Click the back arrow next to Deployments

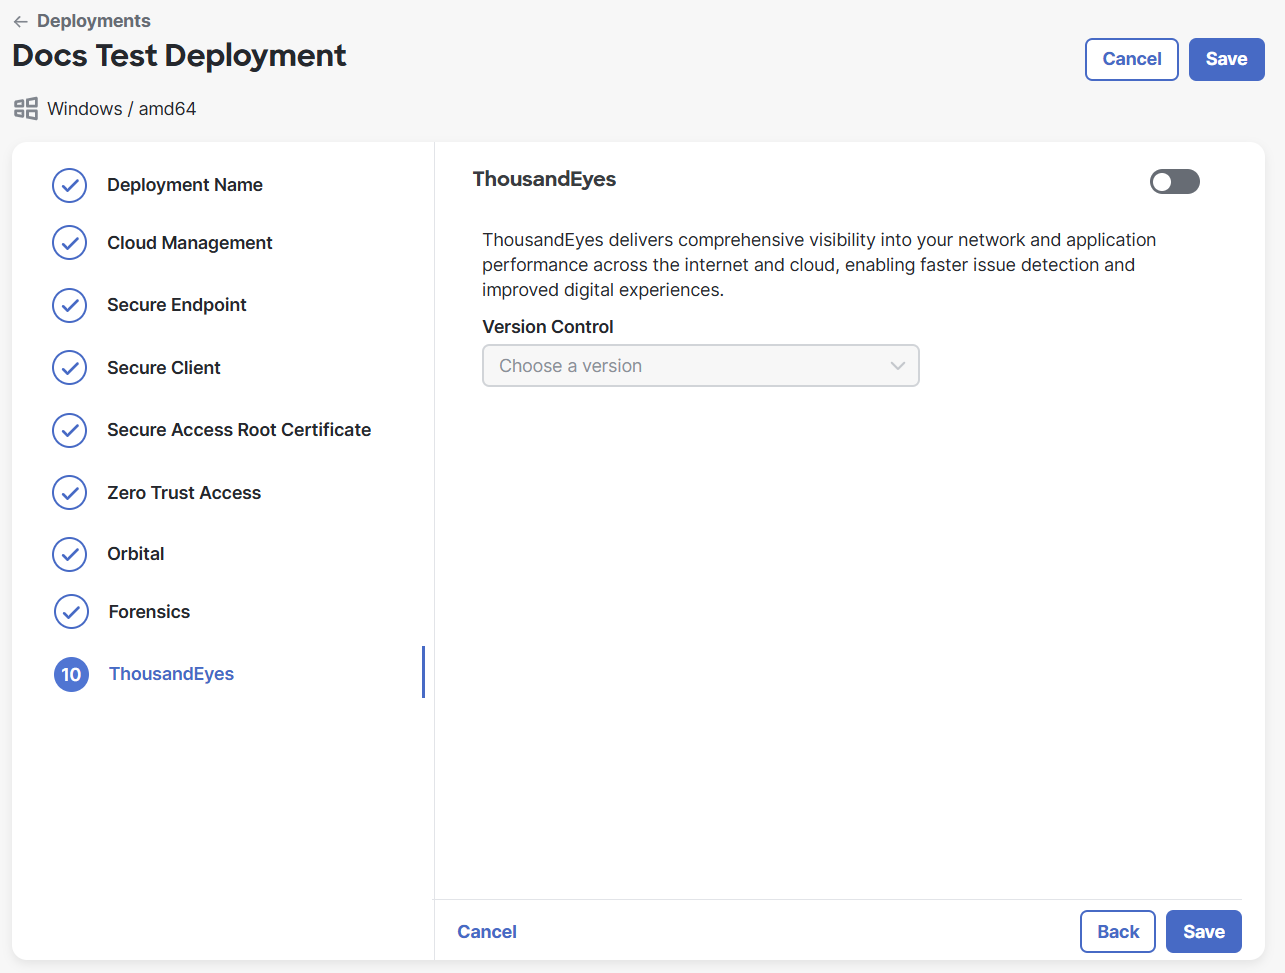tap(20, 21)
